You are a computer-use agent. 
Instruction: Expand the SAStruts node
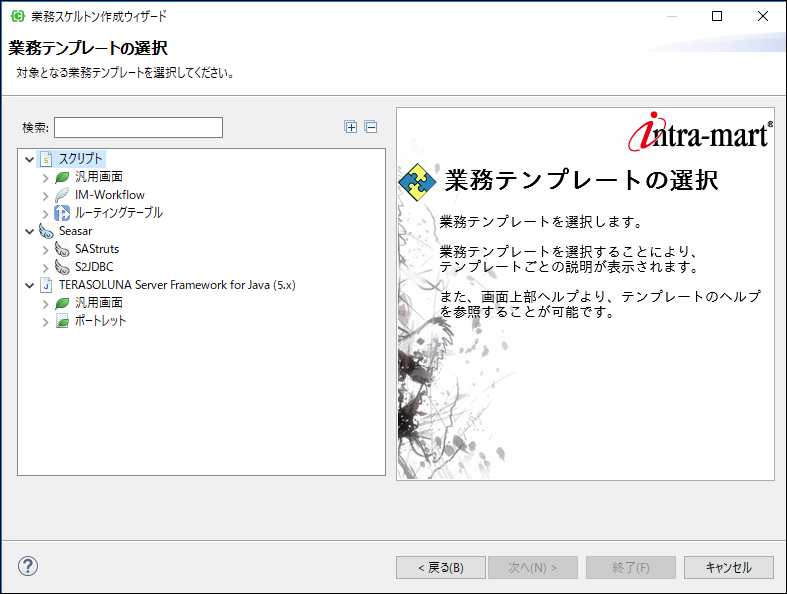click(x=46, y=250)
